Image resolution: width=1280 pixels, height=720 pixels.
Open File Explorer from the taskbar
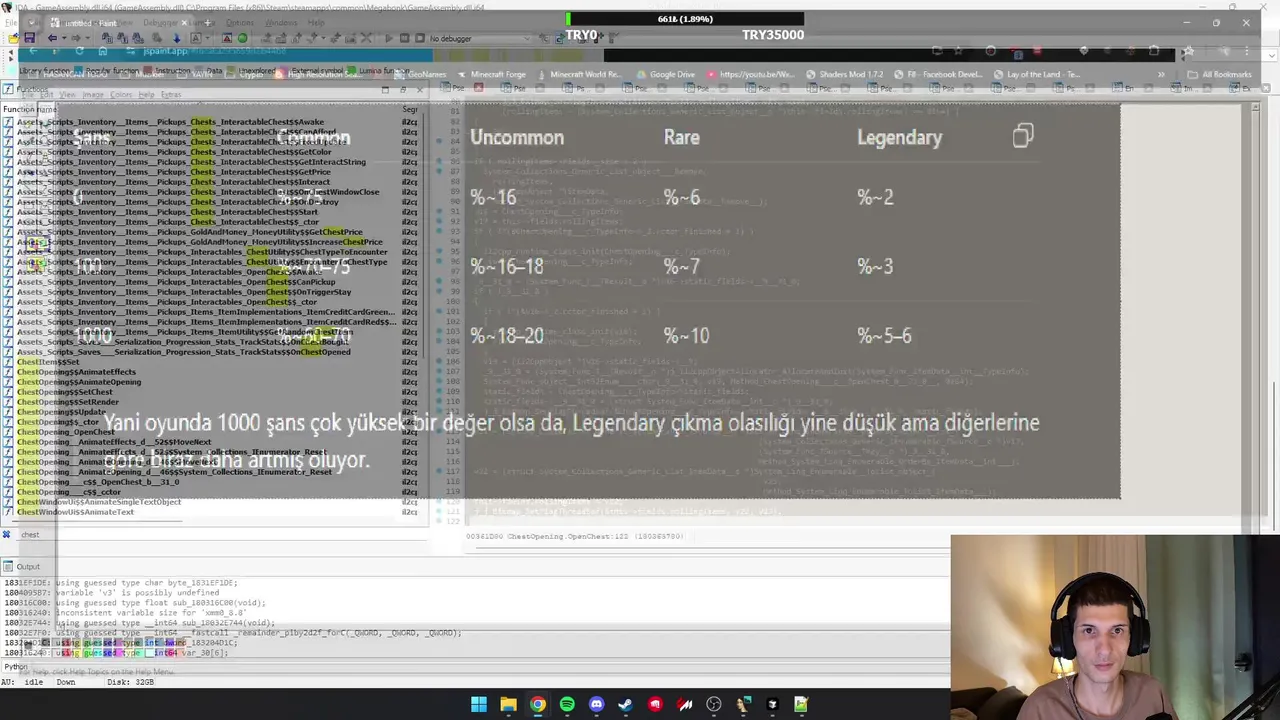[508, 704]
